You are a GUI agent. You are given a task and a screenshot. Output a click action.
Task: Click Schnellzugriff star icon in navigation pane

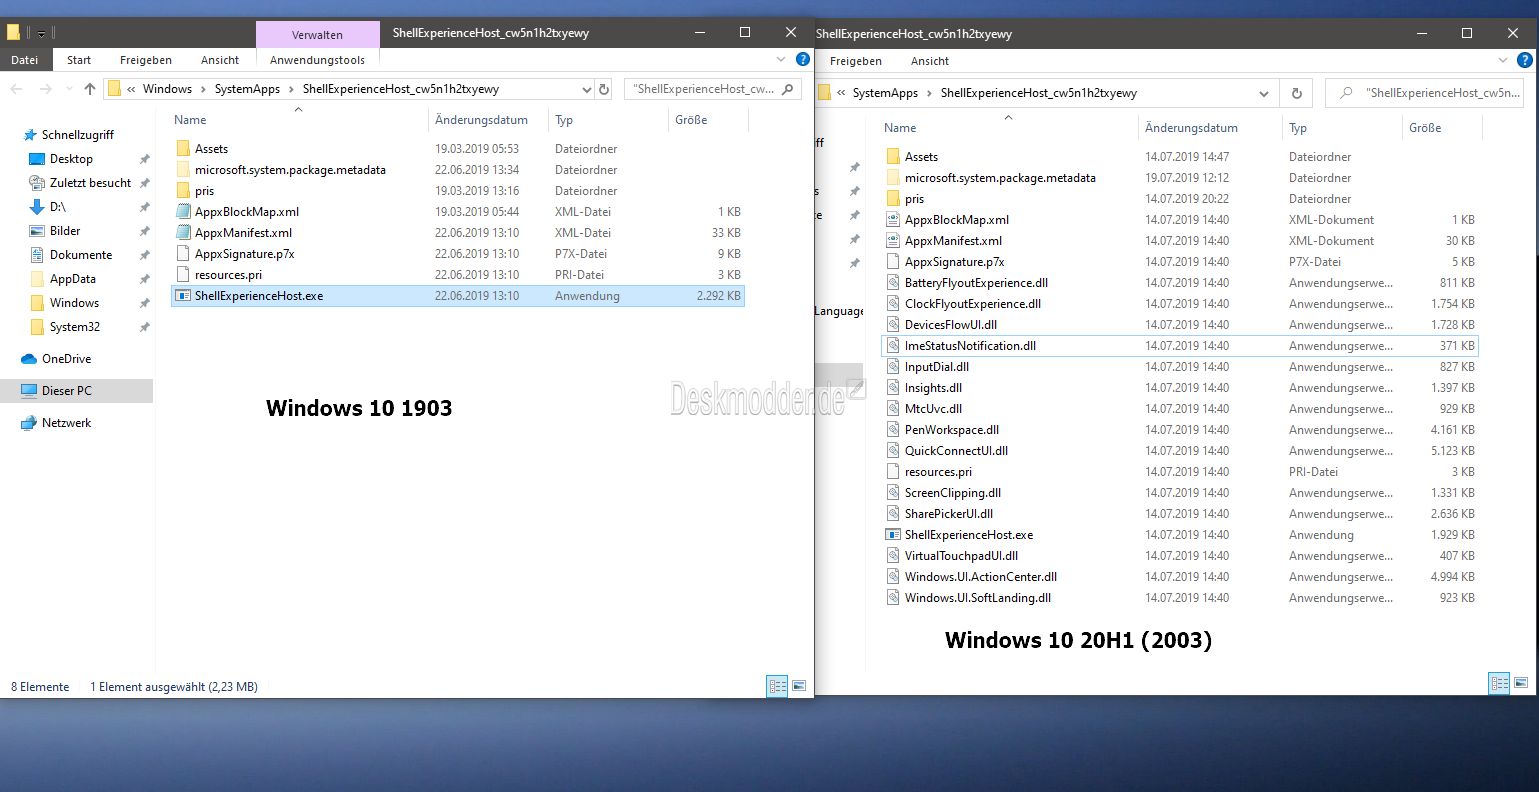click(x=29, y=134)
